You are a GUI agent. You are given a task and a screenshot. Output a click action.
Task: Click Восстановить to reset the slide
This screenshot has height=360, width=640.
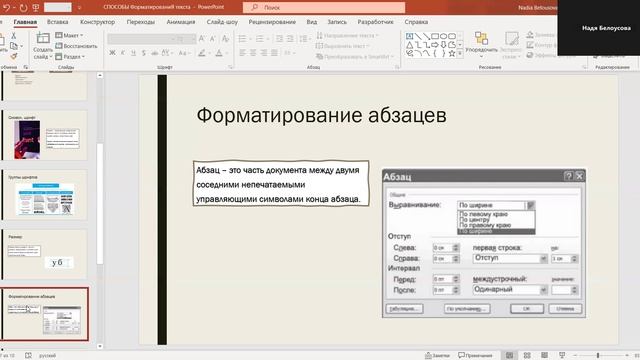click(x=76, y=46)
